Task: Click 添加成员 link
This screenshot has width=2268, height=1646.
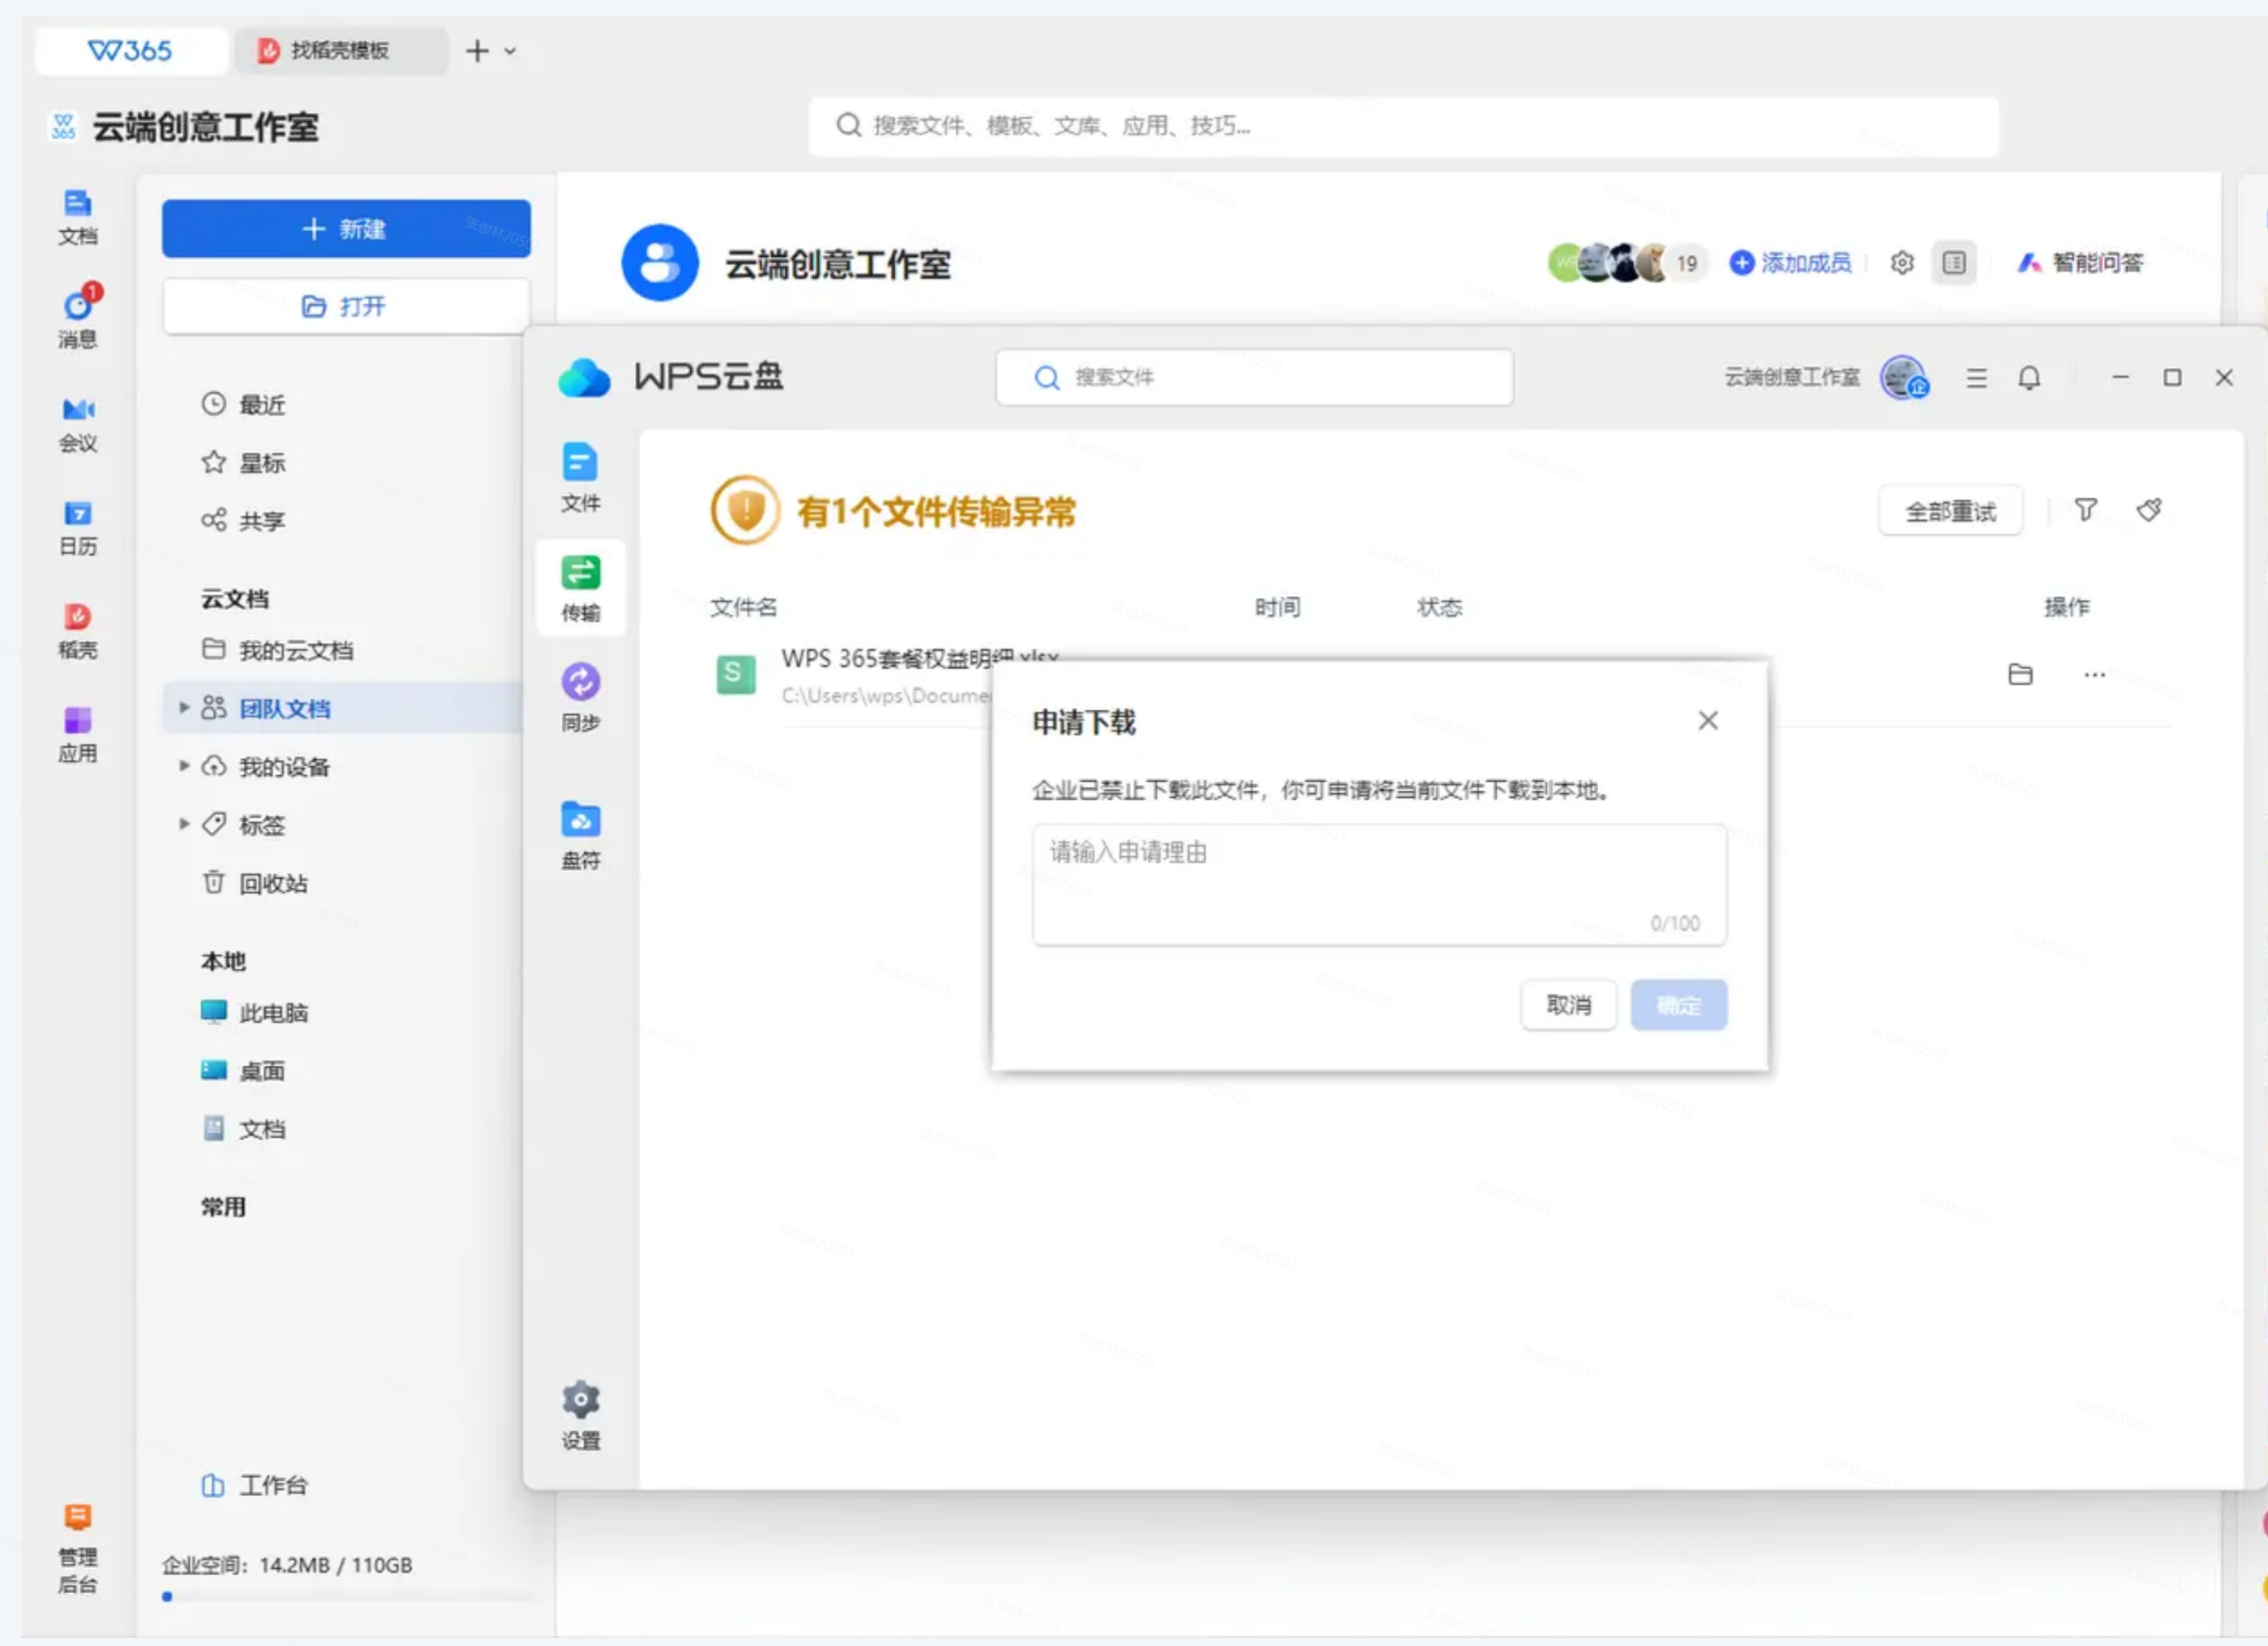Action: (1791, 263)
